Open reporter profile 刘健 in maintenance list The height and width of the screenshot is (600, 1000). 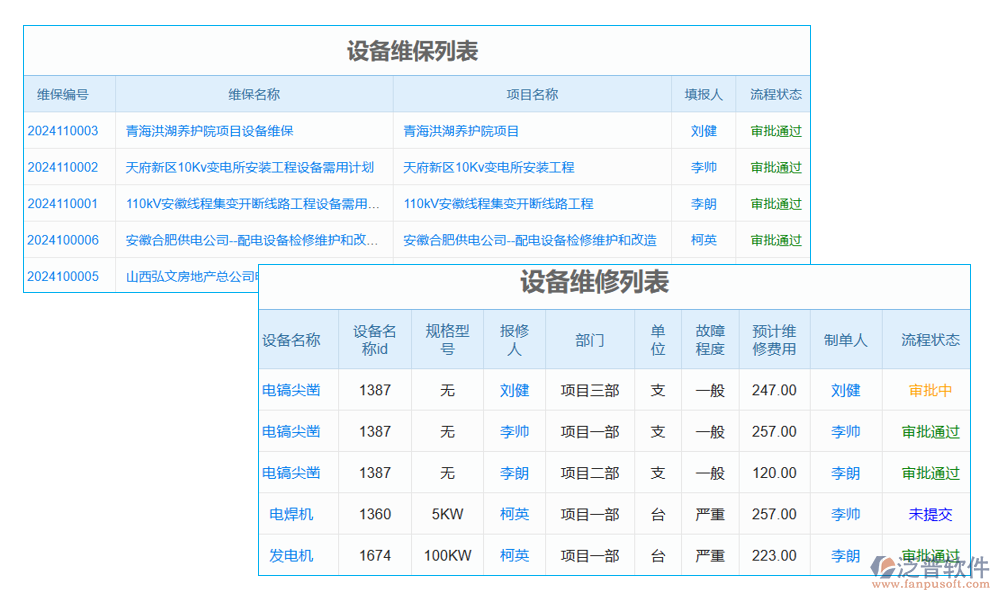704,130
